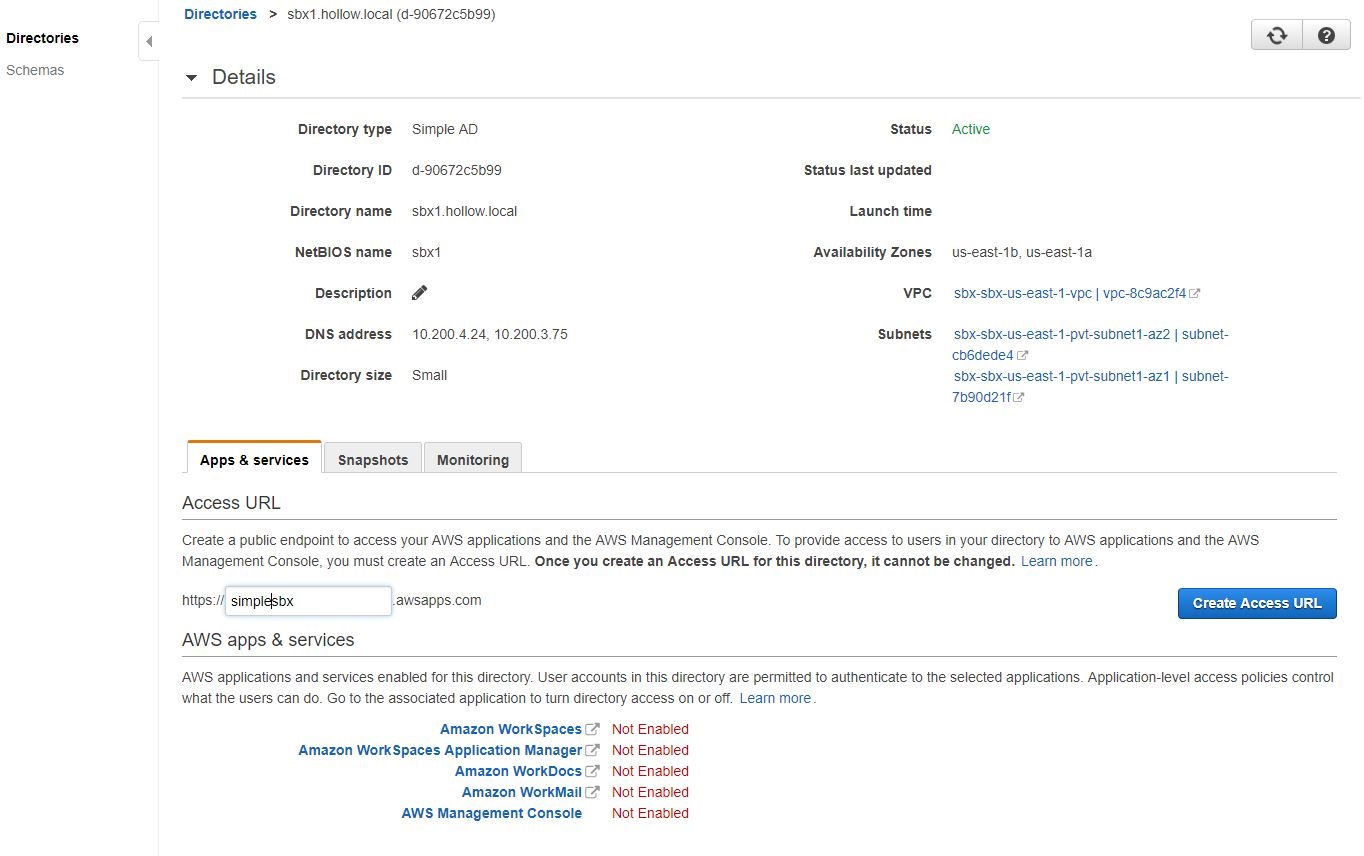1364x856 pixels.
Task: Click external link icon after subnet-cb6dede4
Action: pos(1022,356)
